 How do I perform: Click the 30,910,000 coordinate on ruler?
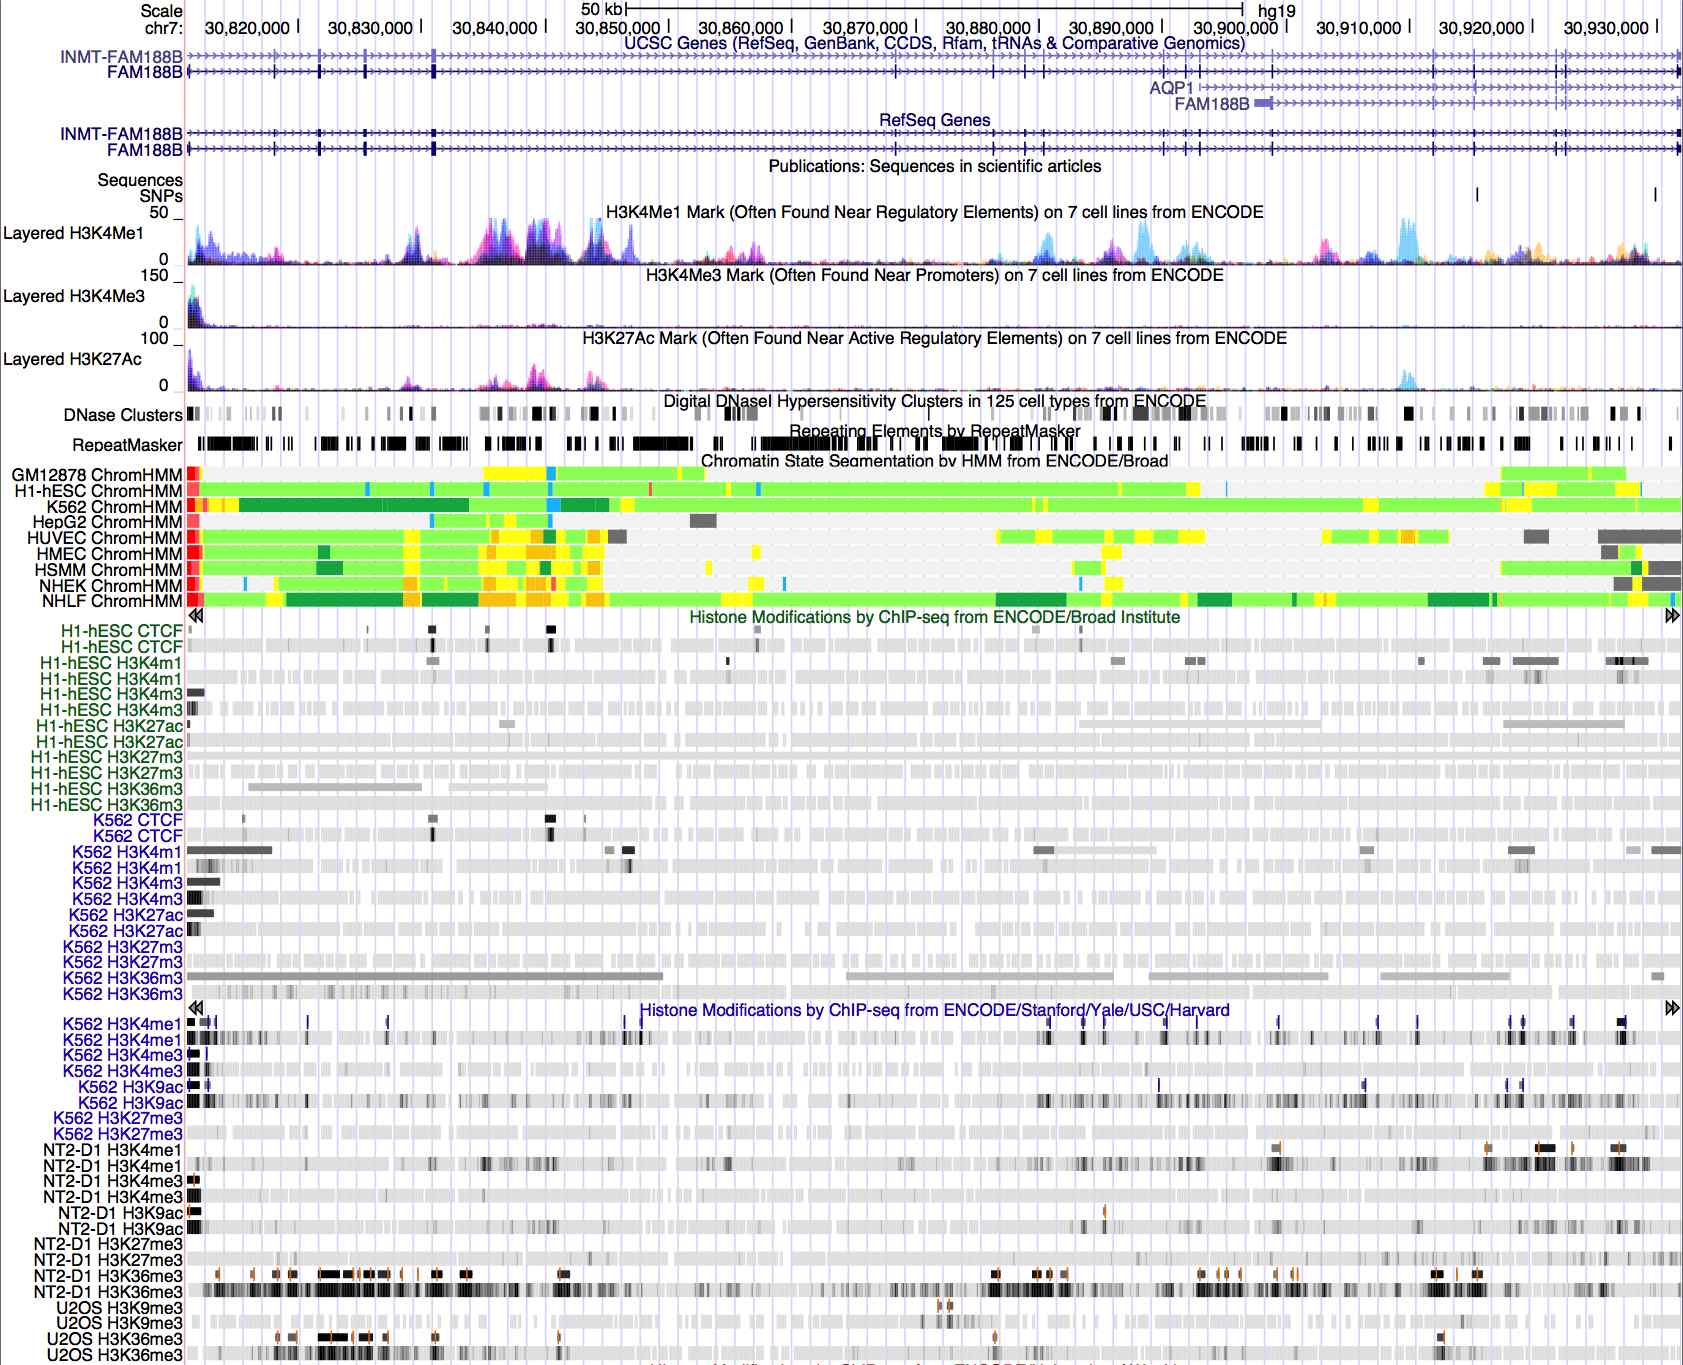pyautogui.click(x=1358, y=28)
